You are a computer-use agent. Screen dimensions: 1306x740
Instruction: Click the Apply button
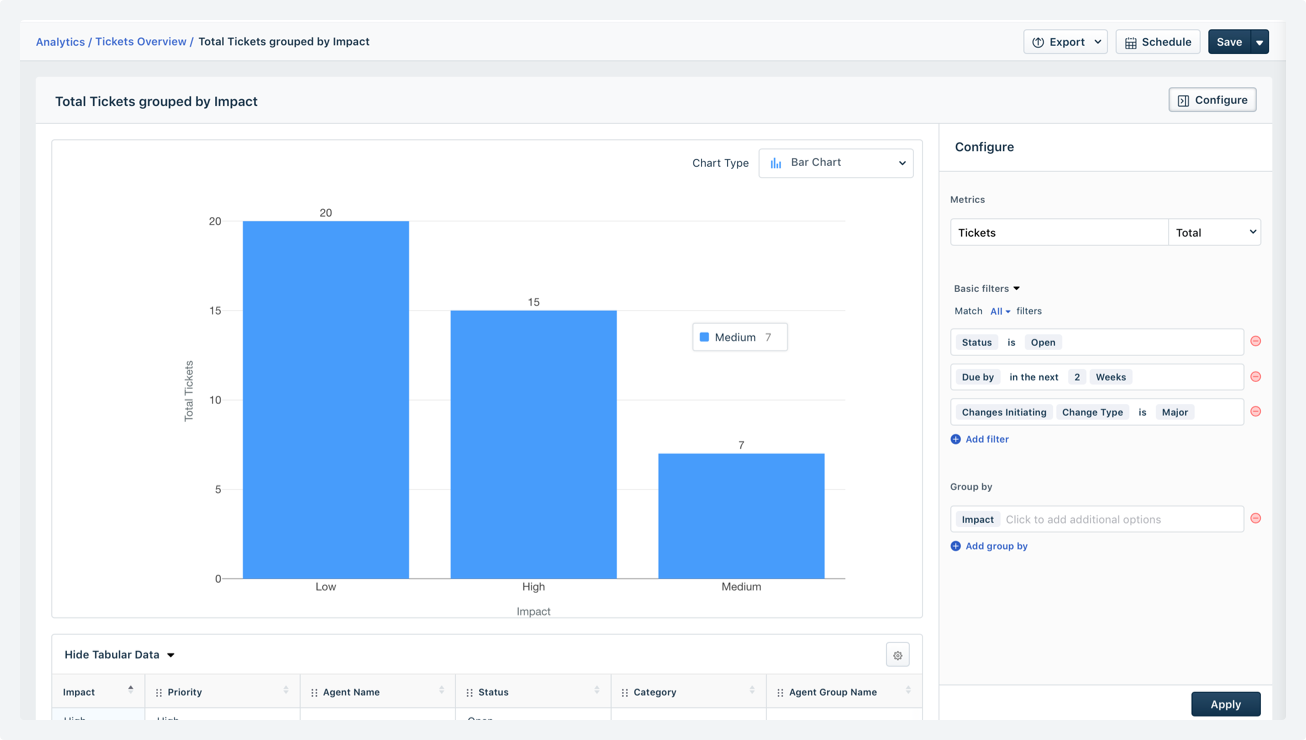tap(1226, 704)
